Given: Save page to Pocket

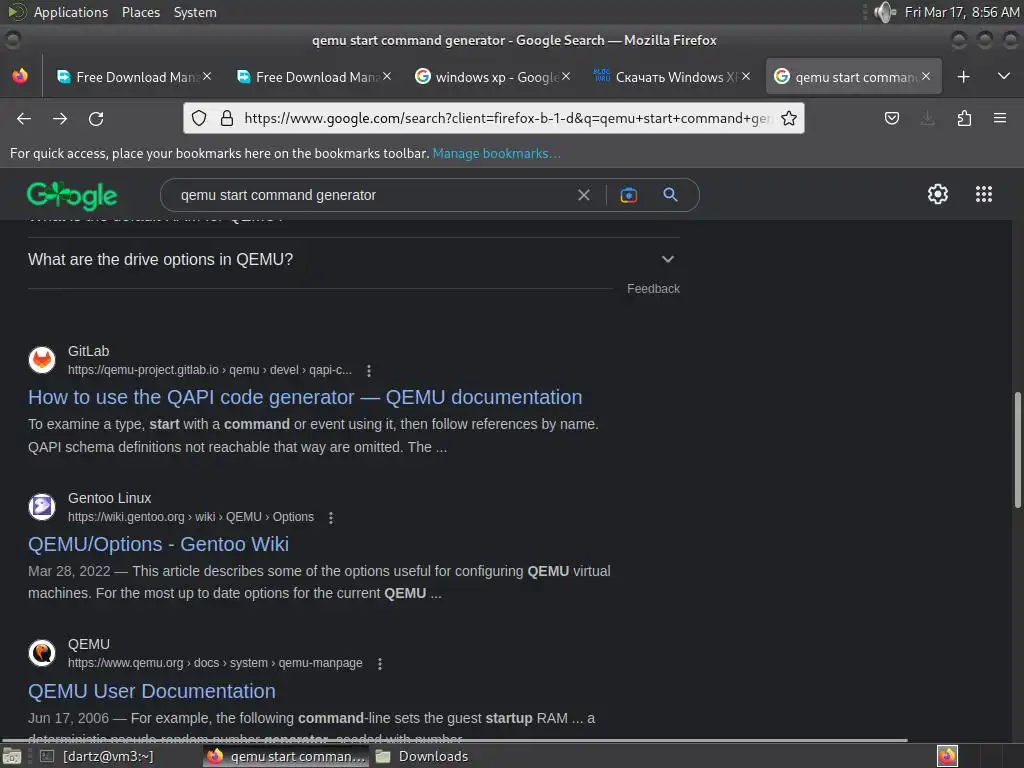Looking at the screenshot, I should pos(891,118).
